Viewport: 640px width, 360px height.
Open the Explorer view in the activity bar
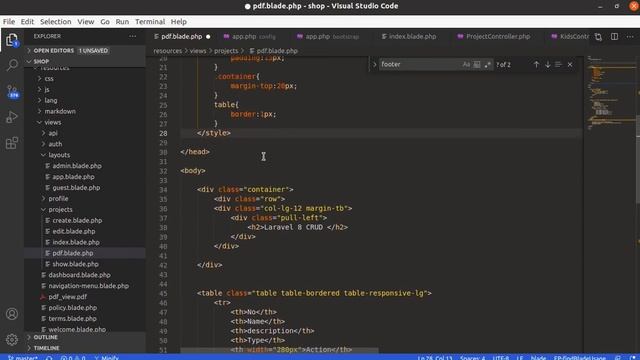click(x=12, y=40)
